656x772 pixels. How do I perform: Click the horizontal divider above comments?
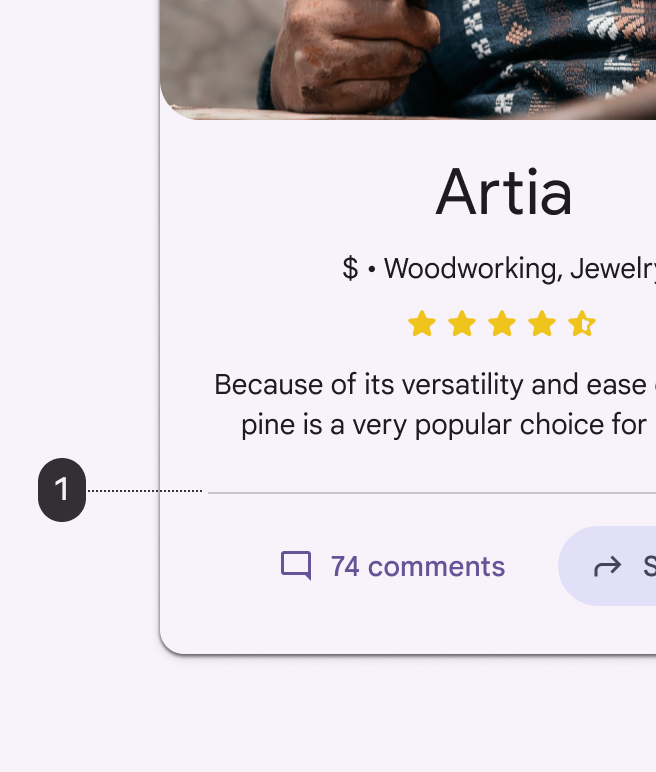[430, 493]
